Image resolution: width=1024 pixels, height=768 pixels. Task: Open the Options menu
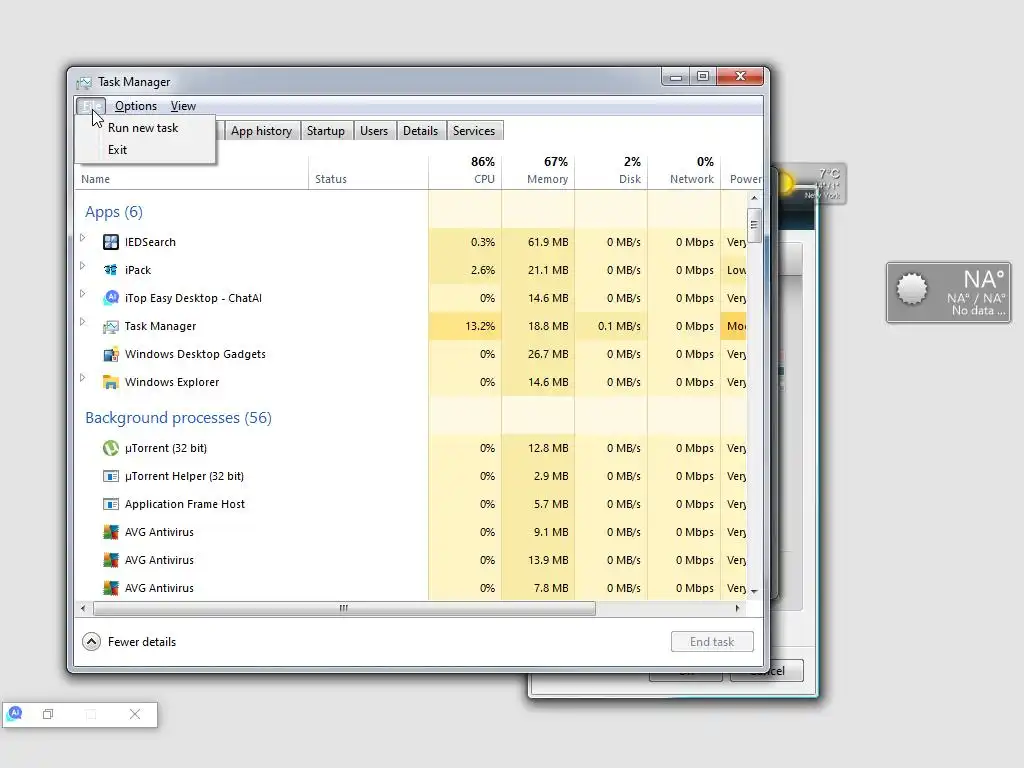136,106
